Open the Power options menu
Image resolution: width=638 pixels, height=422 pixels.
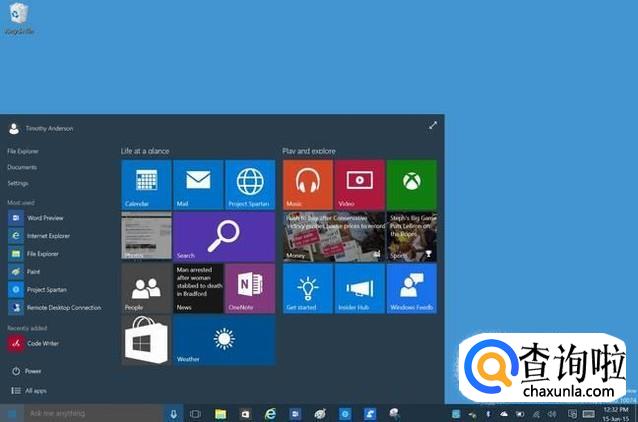click(33, 371)
